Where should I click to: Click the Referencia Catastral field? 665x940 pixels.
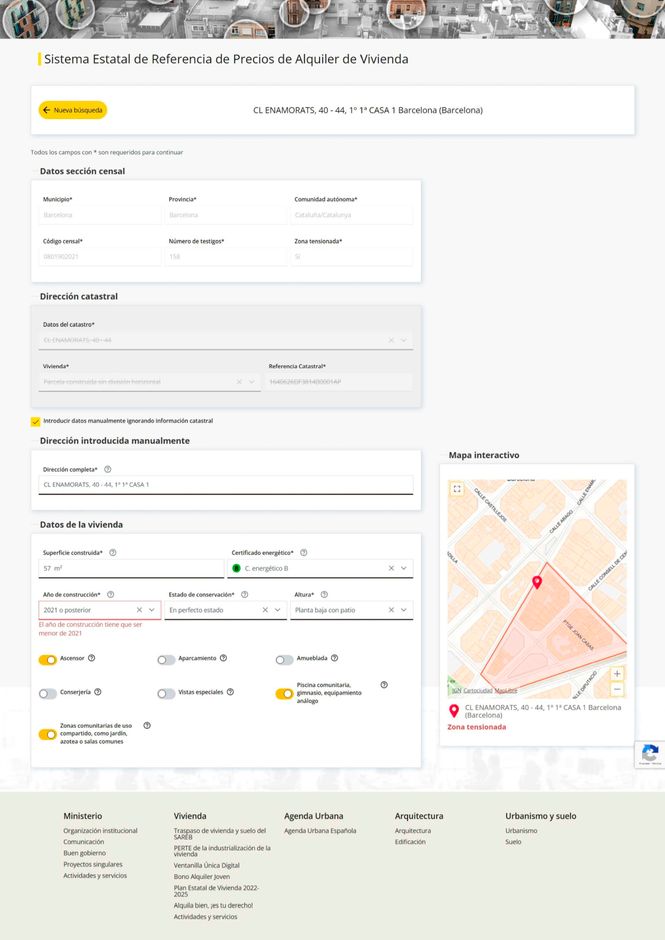tap(339, 382)
